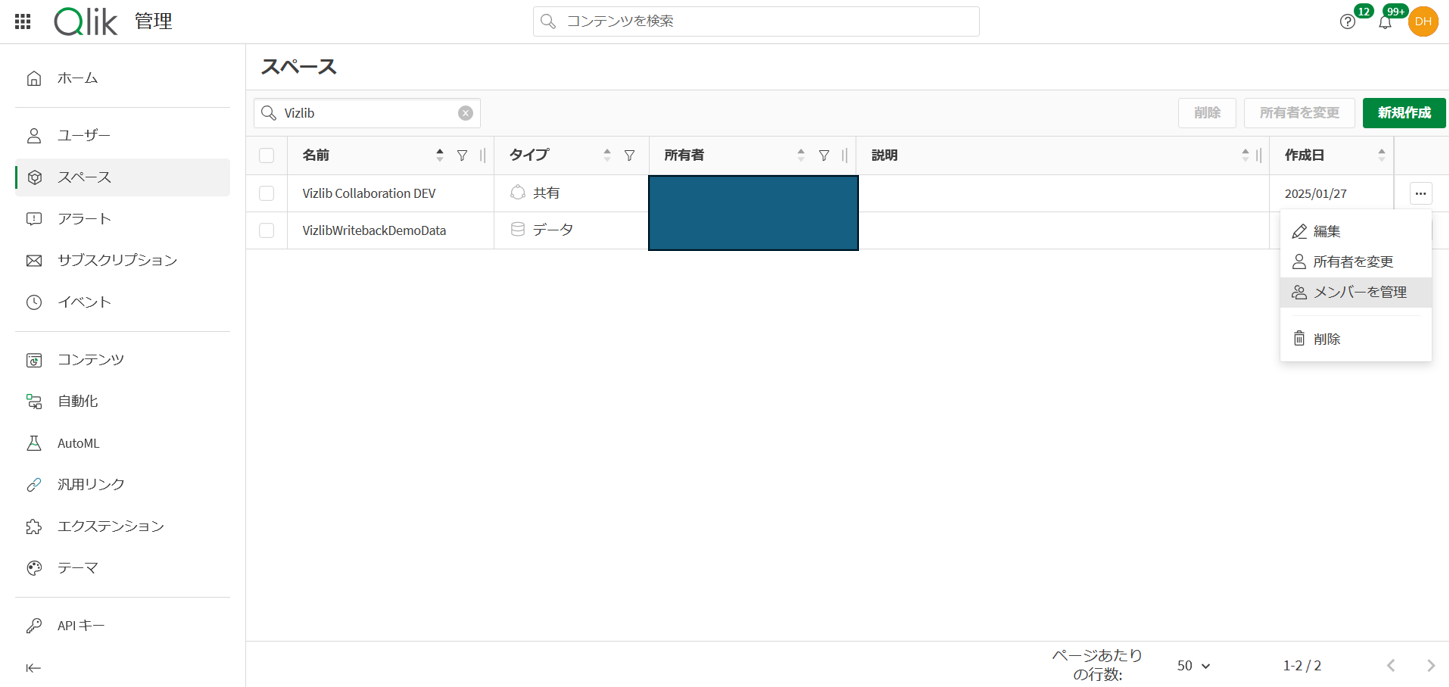Open サブスクリプション section
The width and height of the screenshot is (1449, 687).
point(122,260)
